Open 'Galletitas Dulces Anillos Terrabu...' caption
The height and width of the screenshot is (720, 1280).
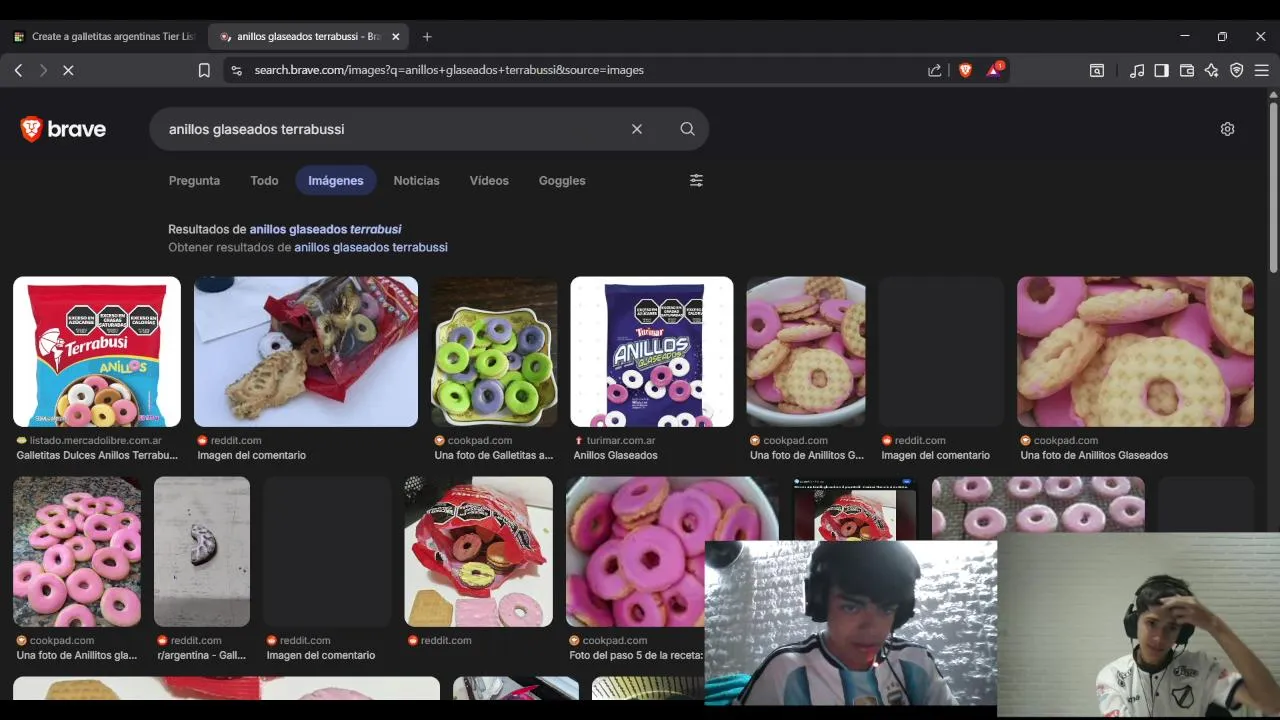97,455
